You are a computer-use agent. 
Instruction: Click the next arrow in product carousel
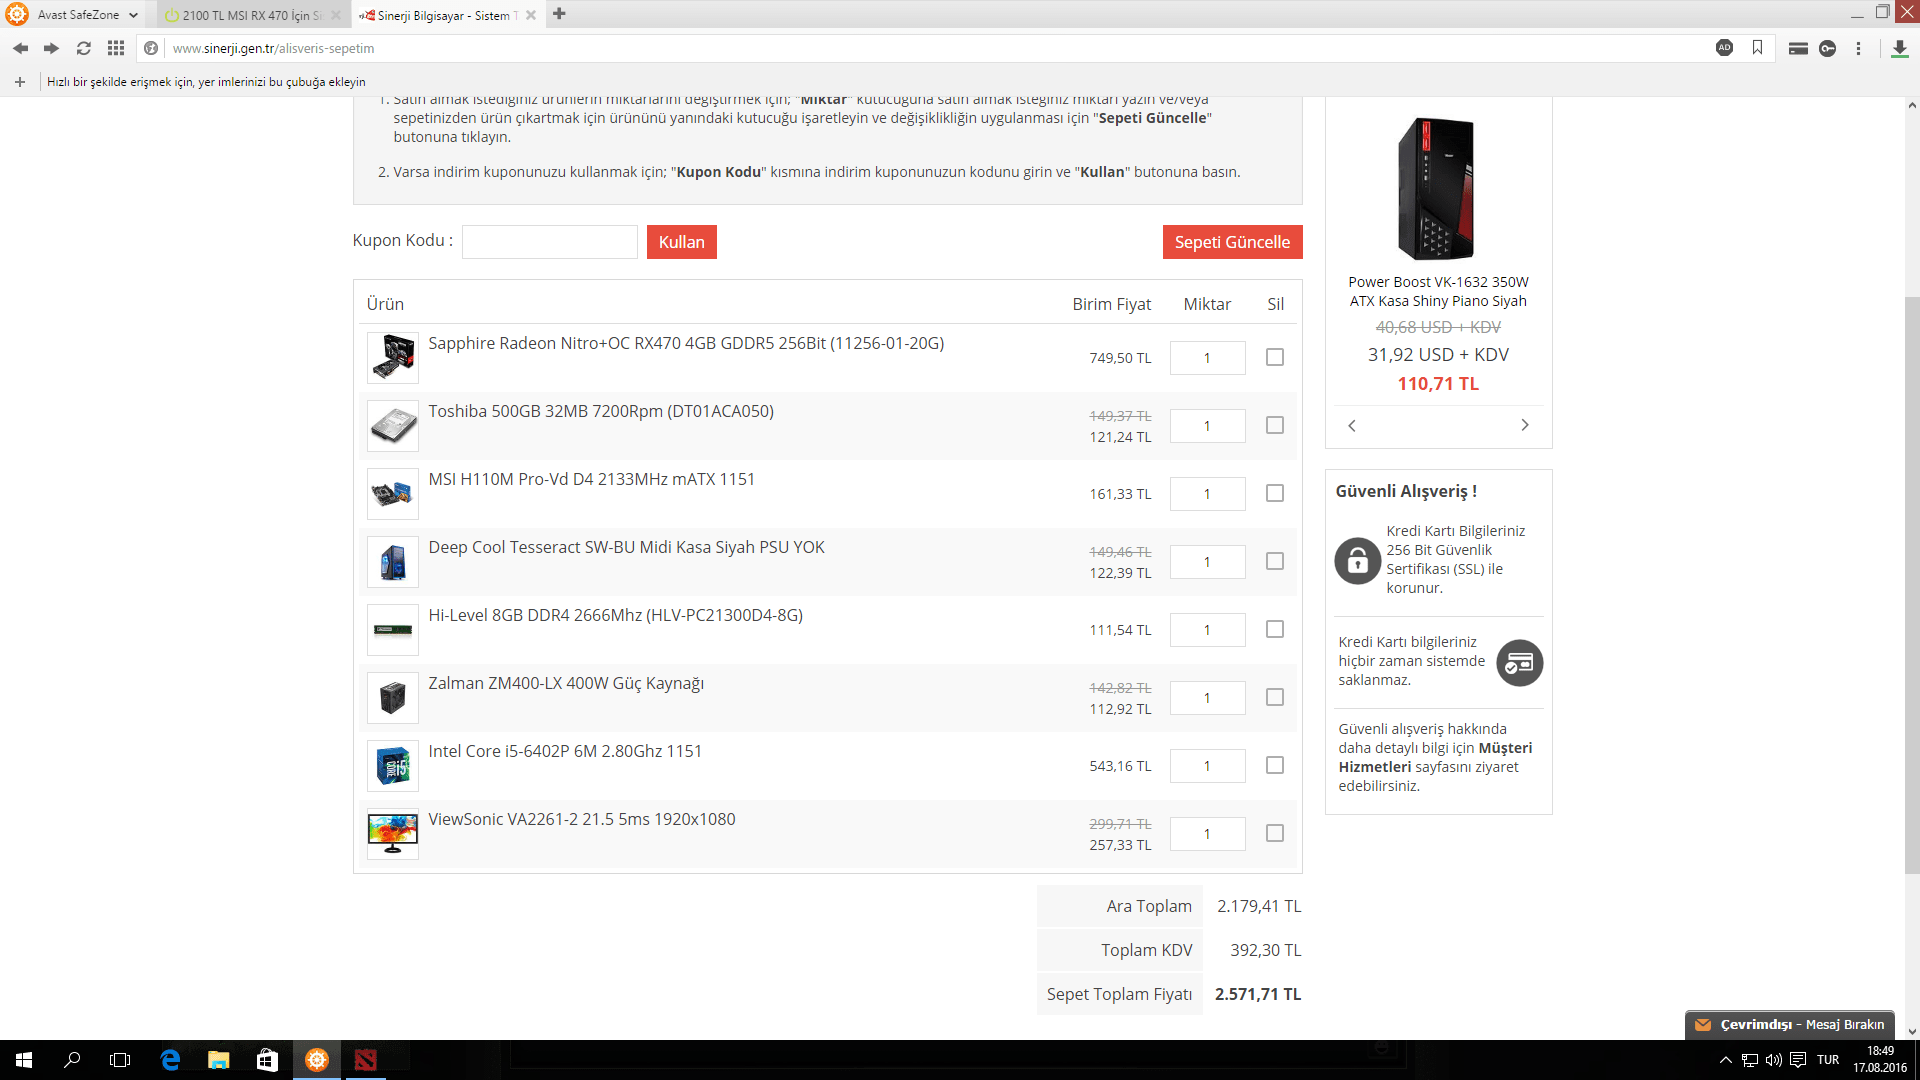[x=1524, y=425]
